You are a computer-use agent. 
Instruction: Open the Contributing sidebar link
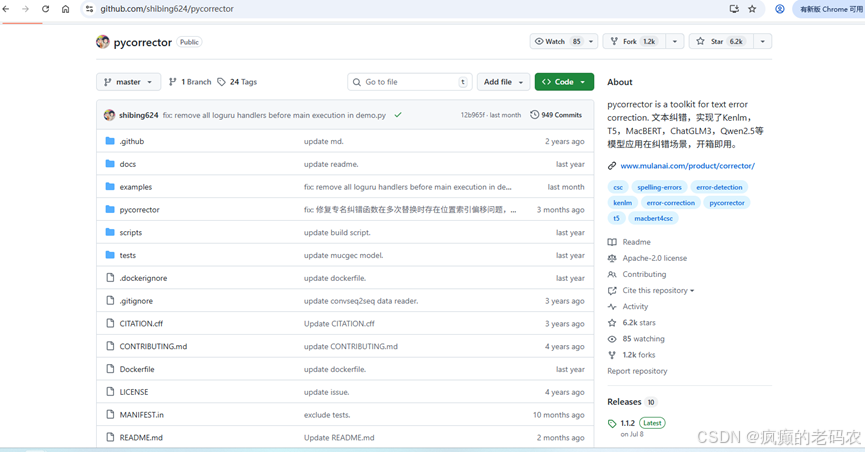[644, 274]
